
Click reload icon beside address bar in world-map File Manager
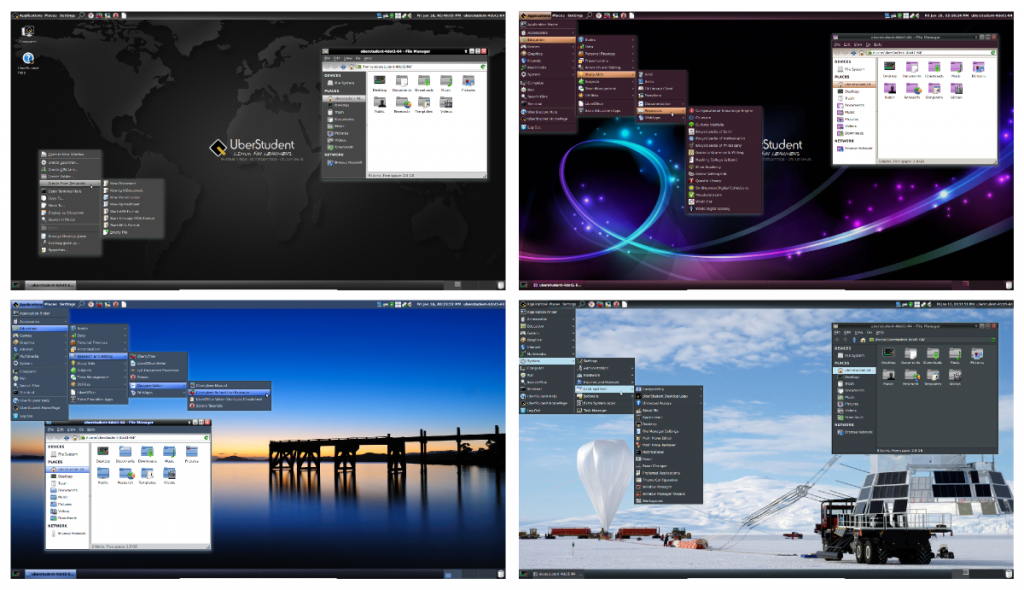click(x=483, y=66)
